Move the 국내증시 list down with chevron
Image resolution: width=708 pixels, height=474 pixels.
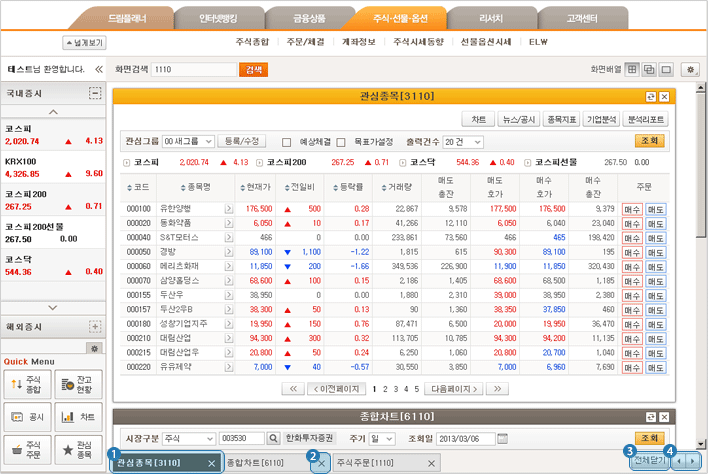[x=53, y=308]
